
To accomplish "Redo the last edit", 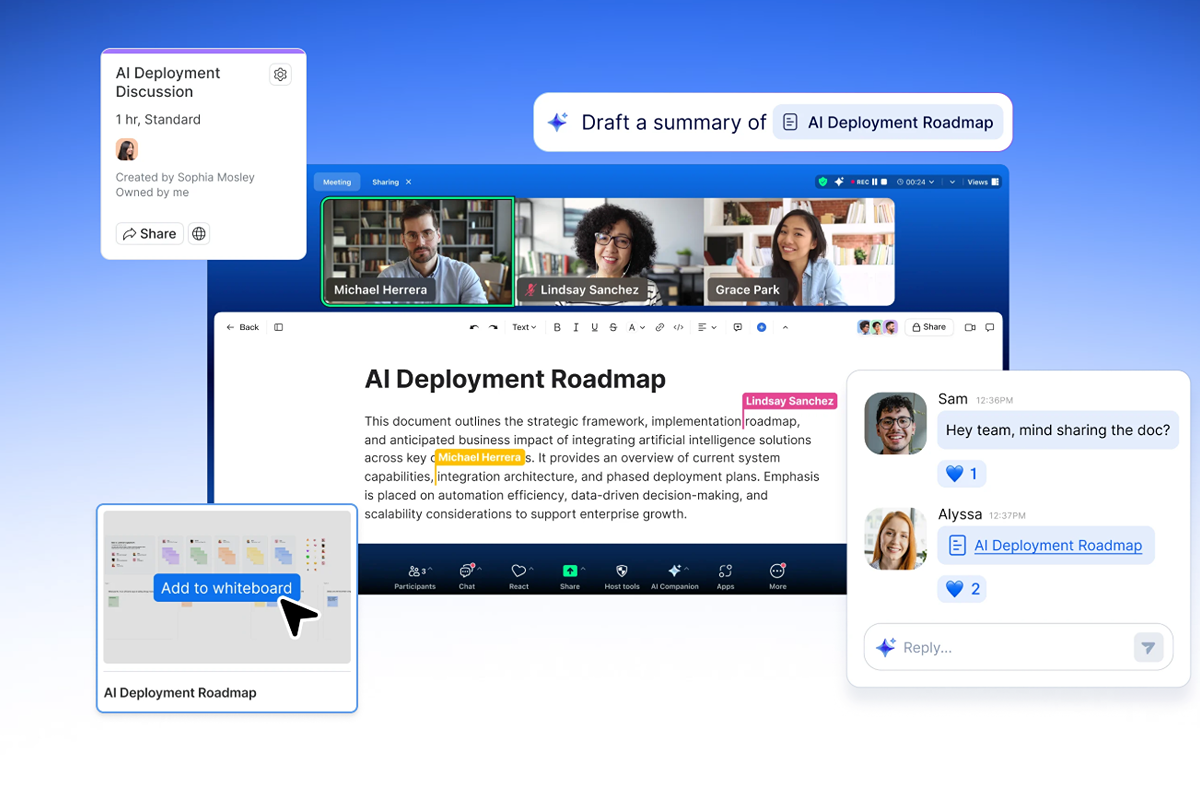I will click(492, 327).
